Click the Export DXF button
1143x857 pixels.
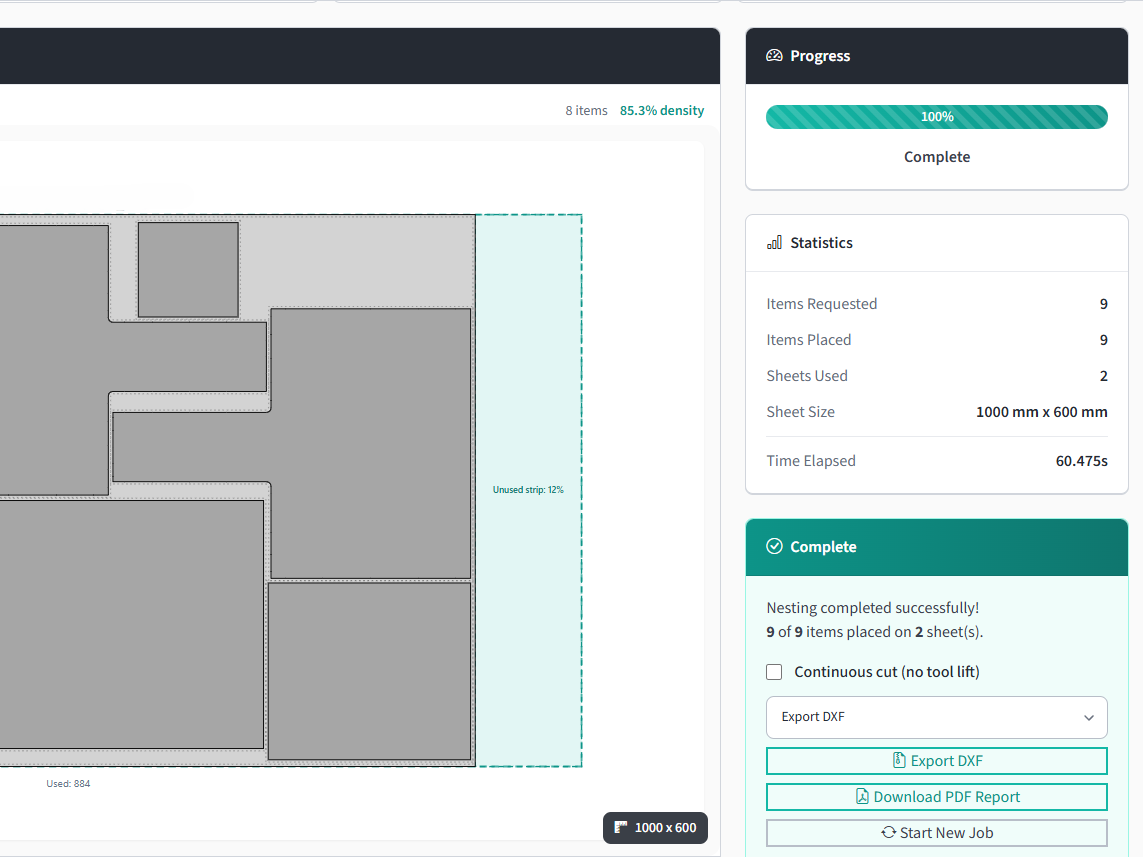[x=936, y=760]
